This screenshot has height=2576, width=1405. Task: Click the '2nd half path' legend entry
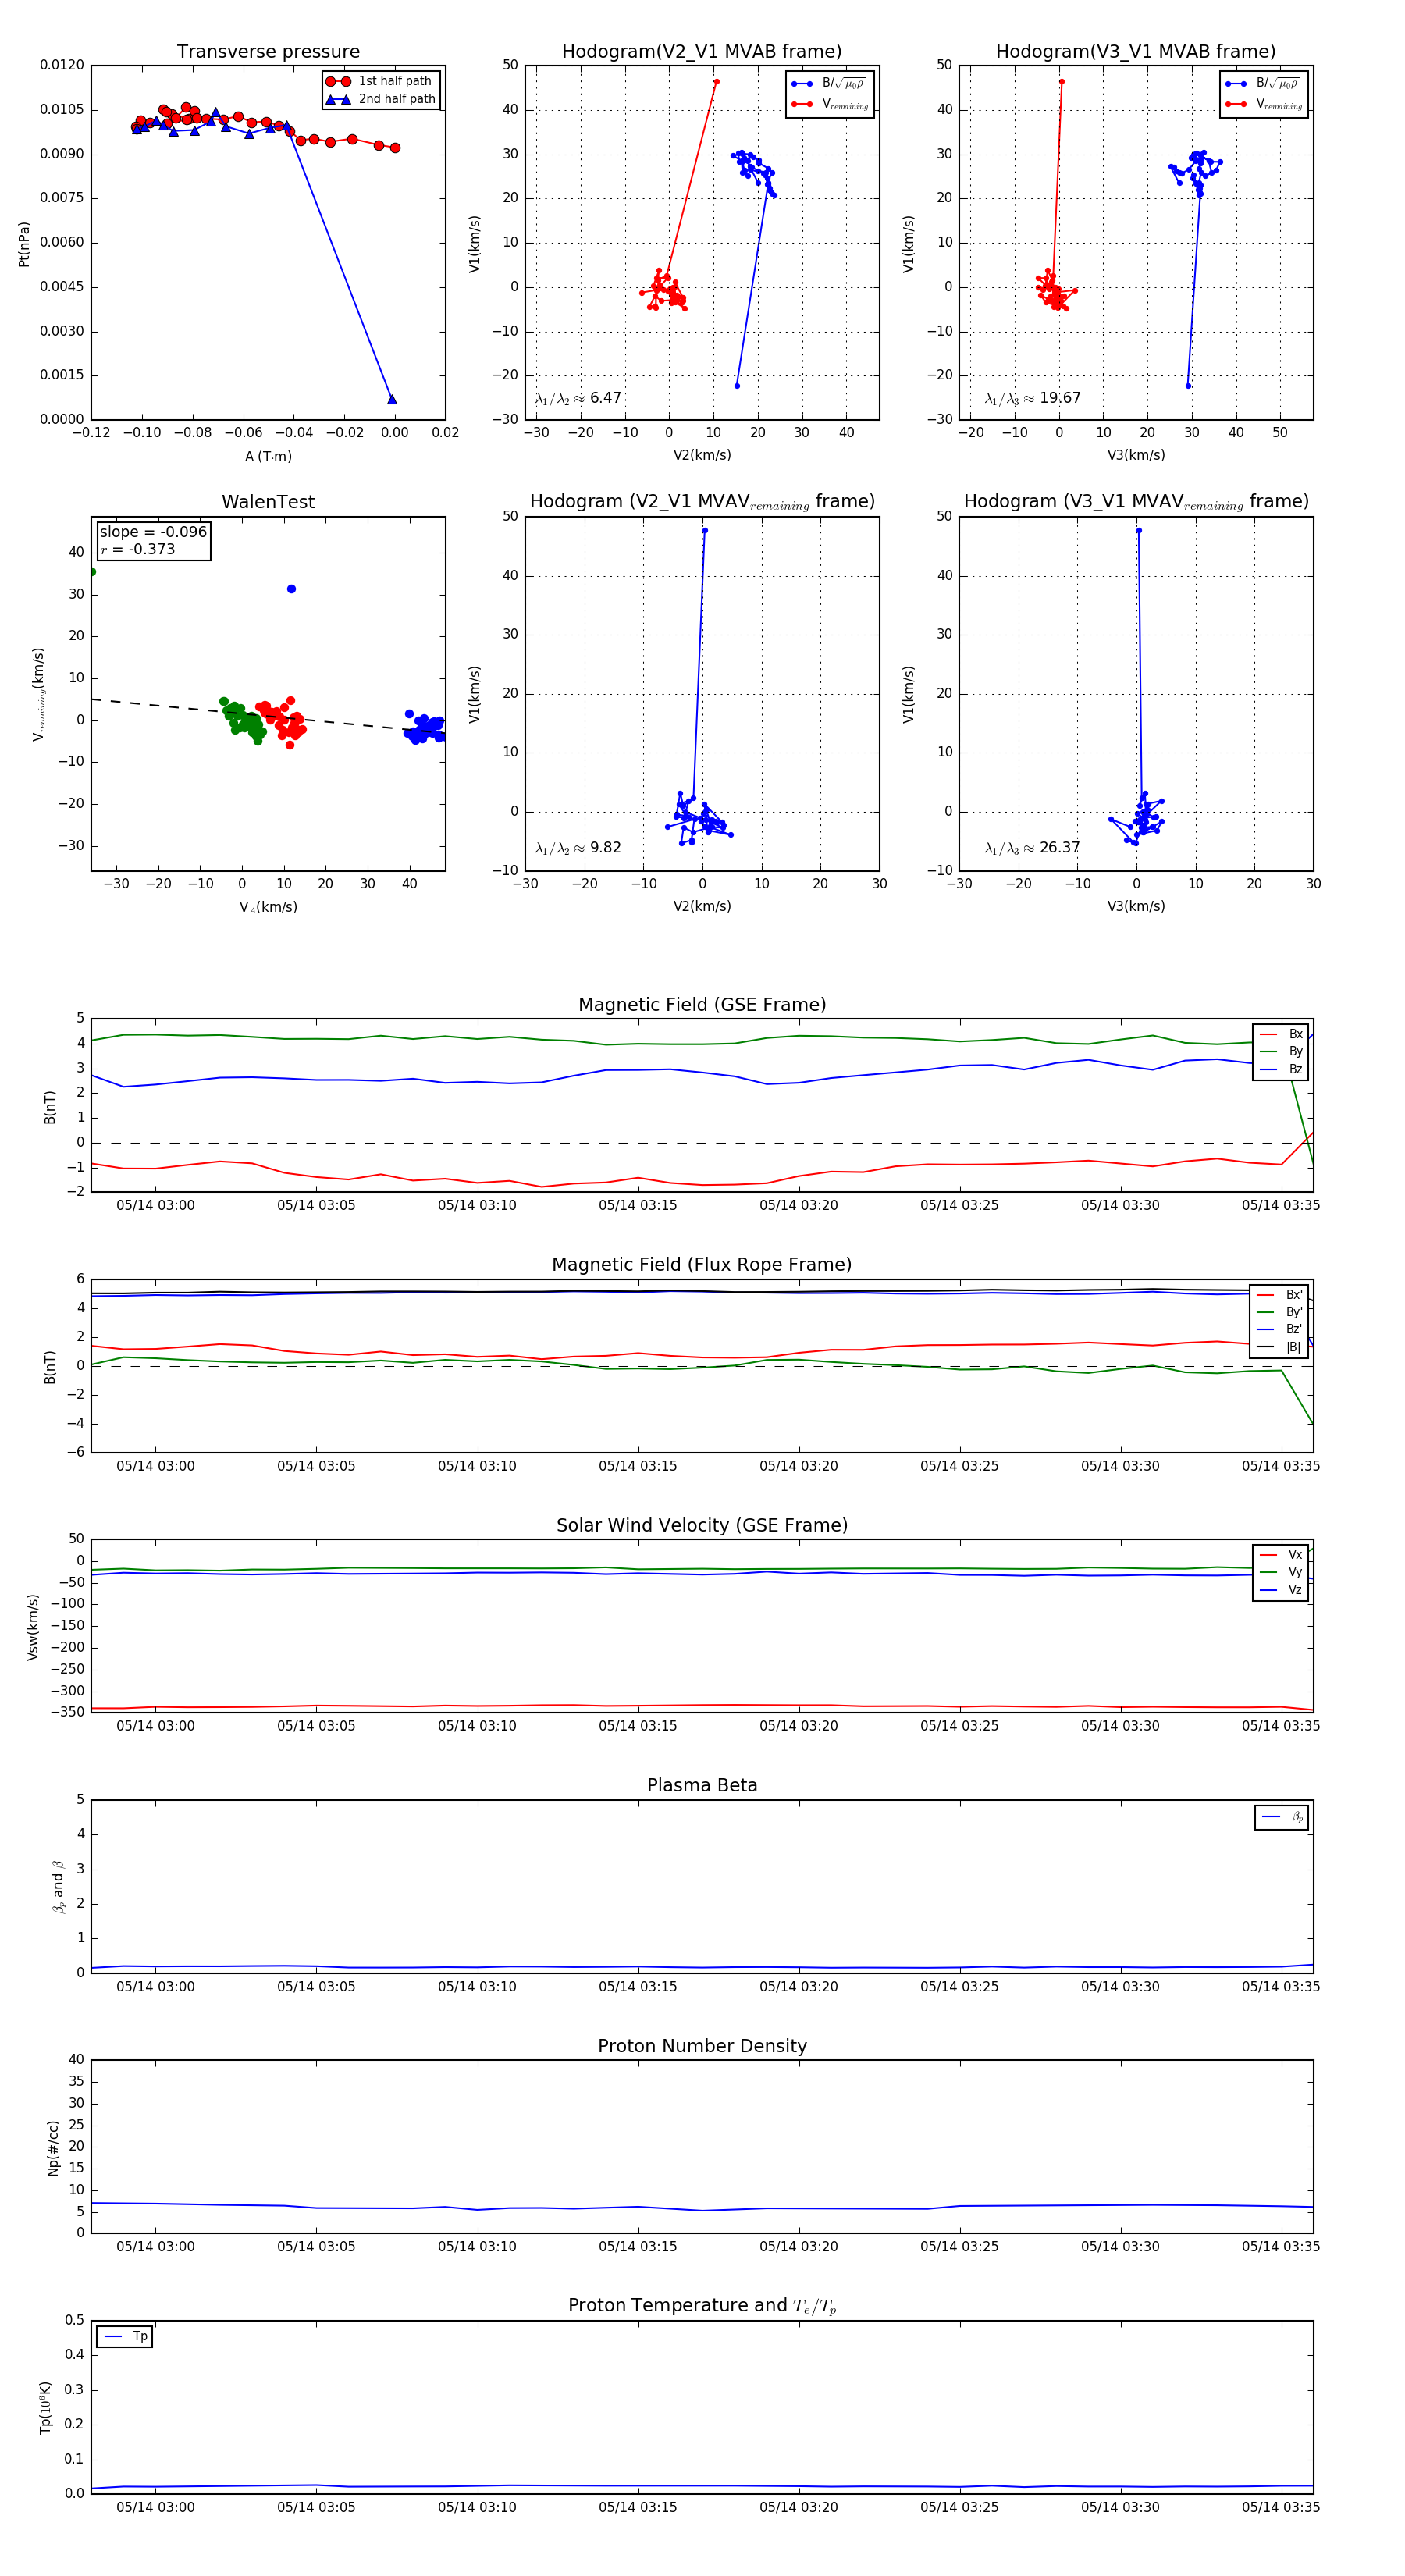click(x=380, y=99)
